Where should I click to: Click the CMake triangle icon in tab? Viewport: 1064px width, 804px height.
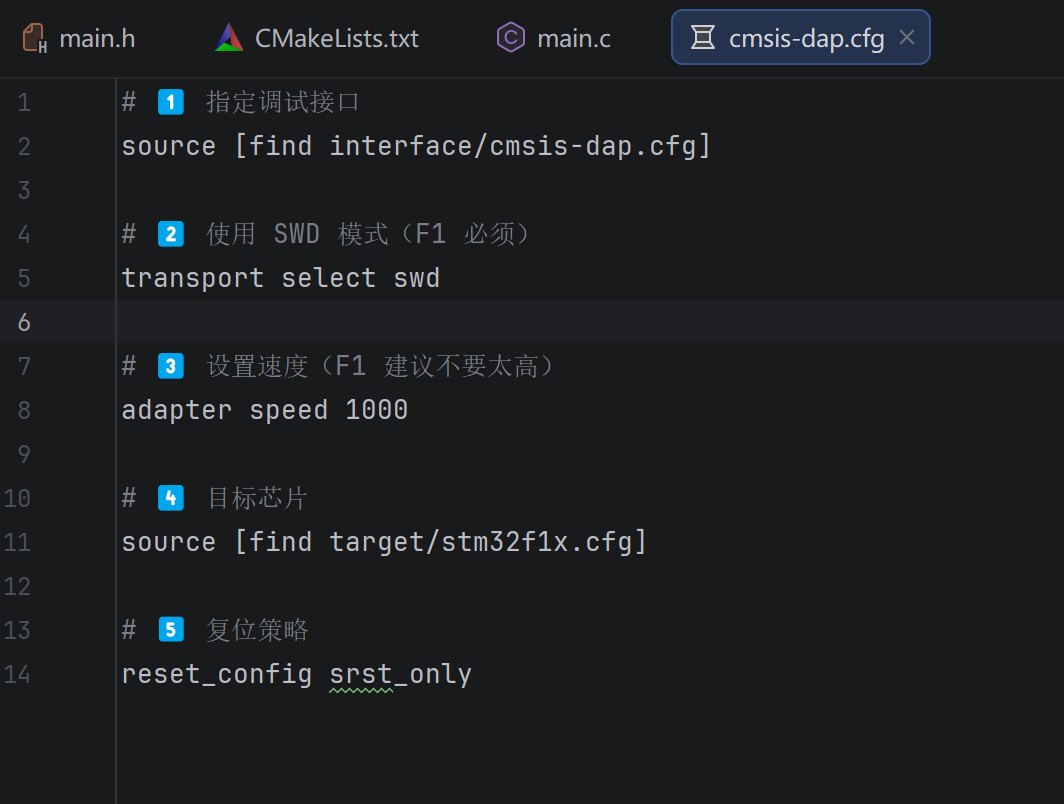[x=229, y=38]
